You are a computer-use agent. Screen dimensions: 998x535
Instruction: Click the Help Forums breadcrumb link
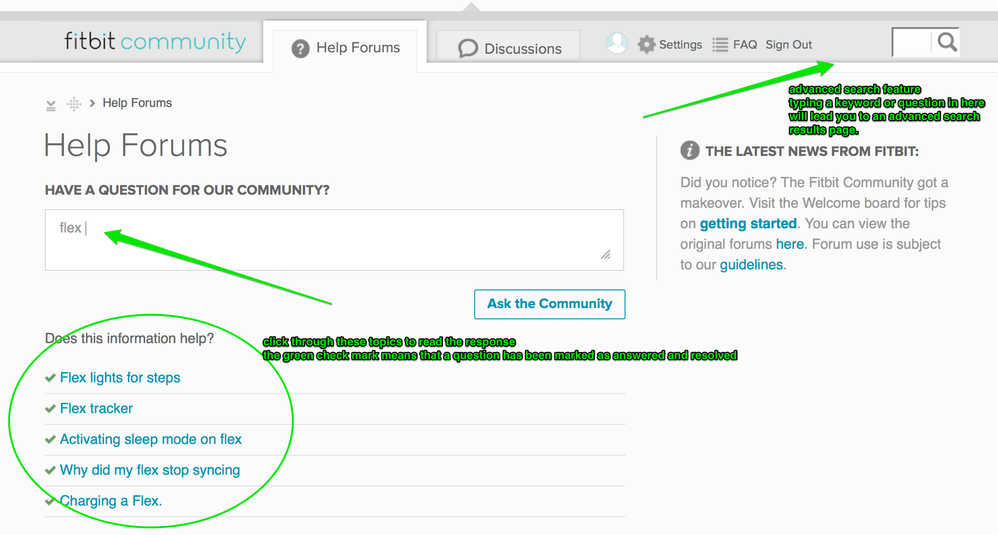pos(137,103)
